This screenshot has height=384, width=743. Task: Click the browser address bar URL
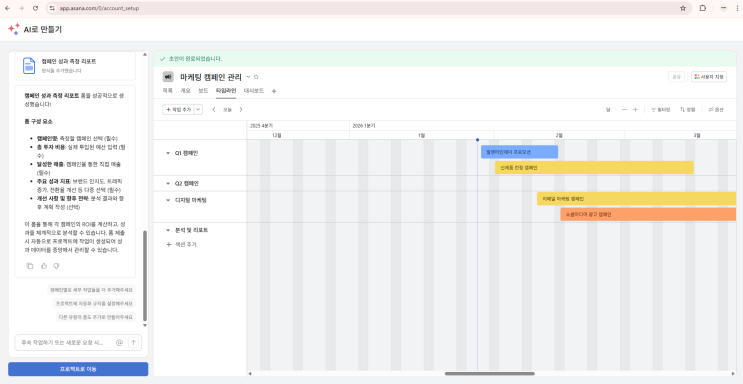pos(99,8)
